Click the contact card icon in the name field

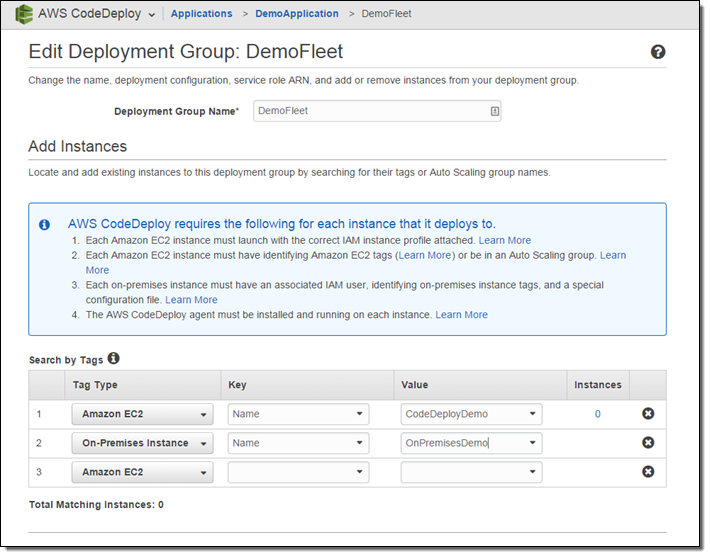pos(495,111)
